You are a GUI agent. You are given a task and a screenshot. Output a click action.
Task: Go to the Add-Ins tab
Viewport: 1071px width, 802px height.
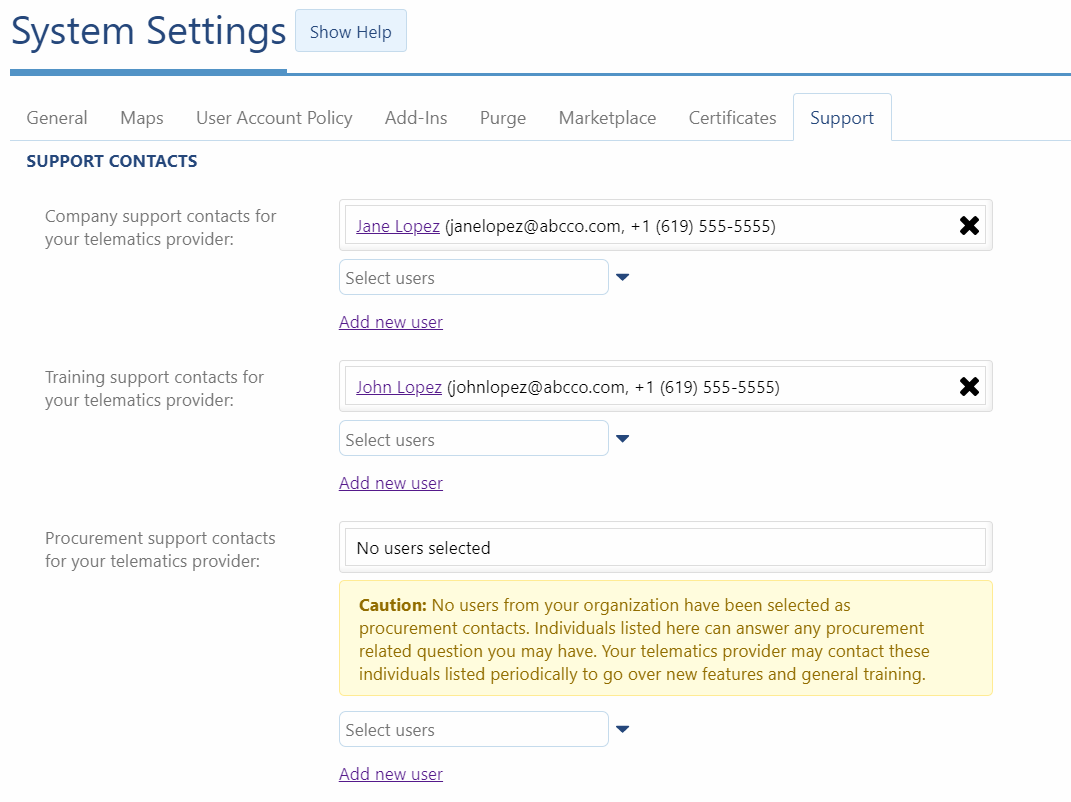click(x=416, y=118)
